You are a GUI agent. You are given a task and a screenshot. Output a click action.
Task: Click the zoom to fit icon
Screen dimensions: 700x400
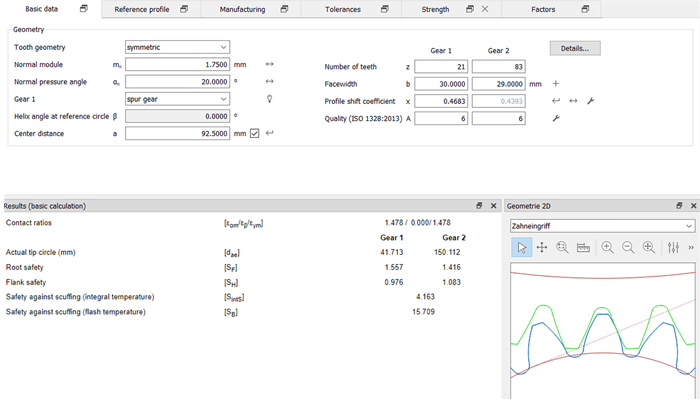(x=649, y=247)
